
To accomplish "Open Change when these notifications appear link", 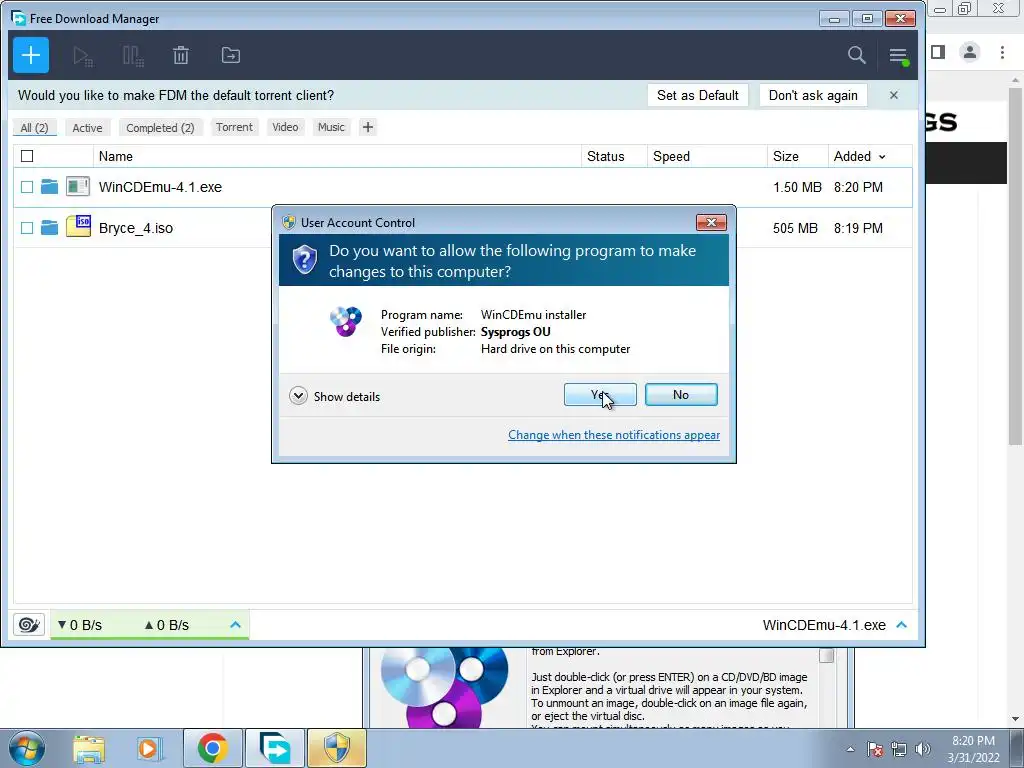I will pos(614,435).
